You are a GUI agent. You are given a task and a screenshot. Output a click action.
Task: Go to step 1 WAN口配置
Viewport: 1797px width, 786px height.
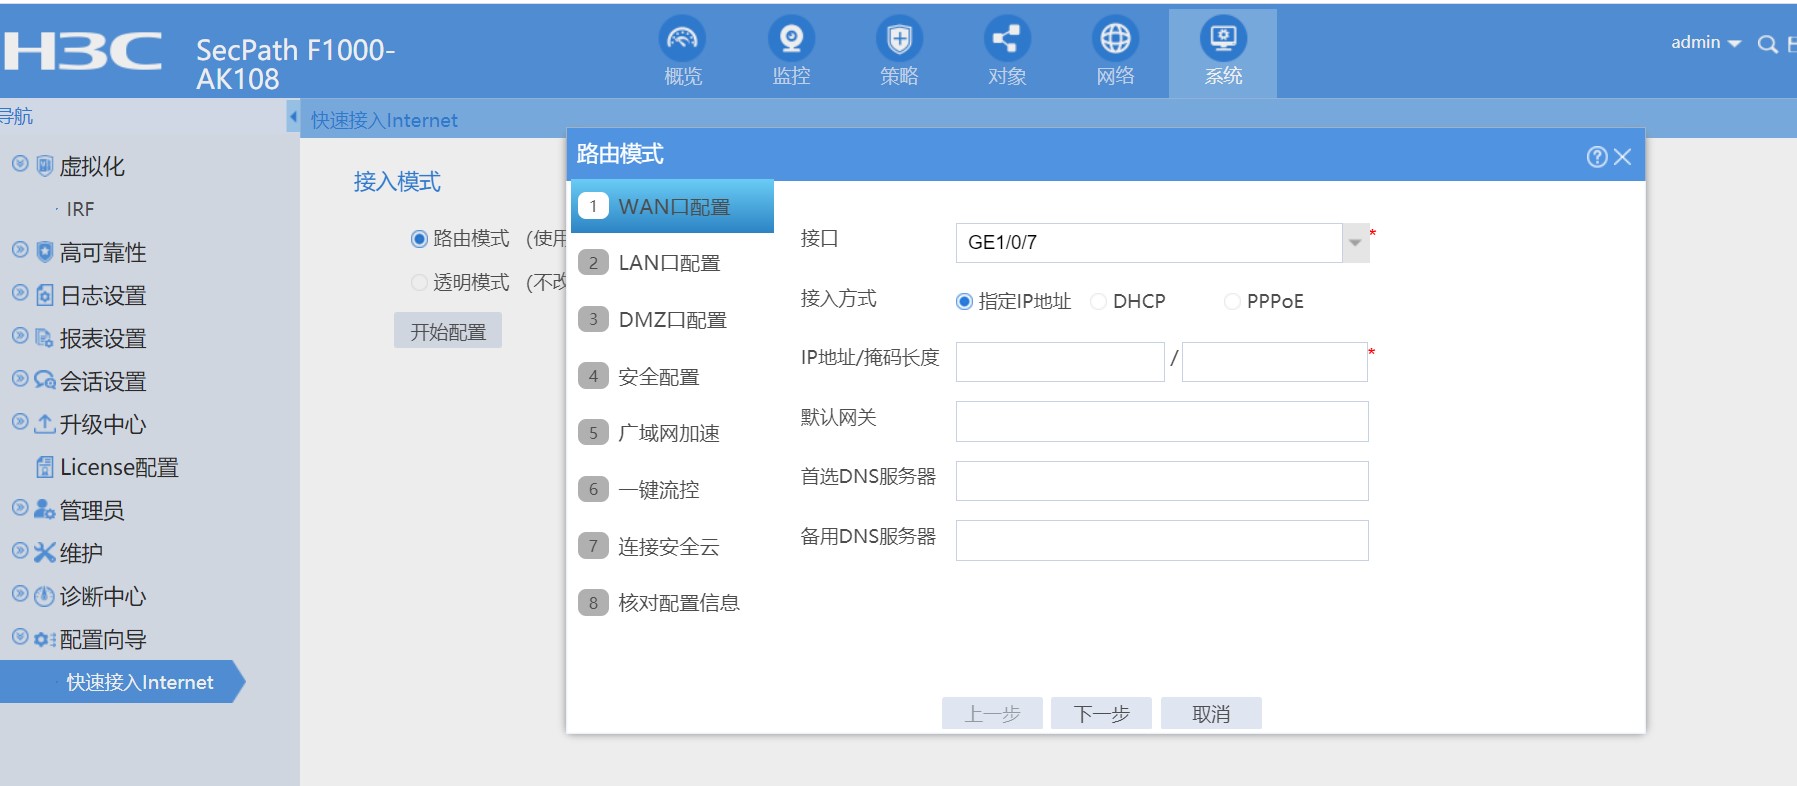[x=672, y=207]
